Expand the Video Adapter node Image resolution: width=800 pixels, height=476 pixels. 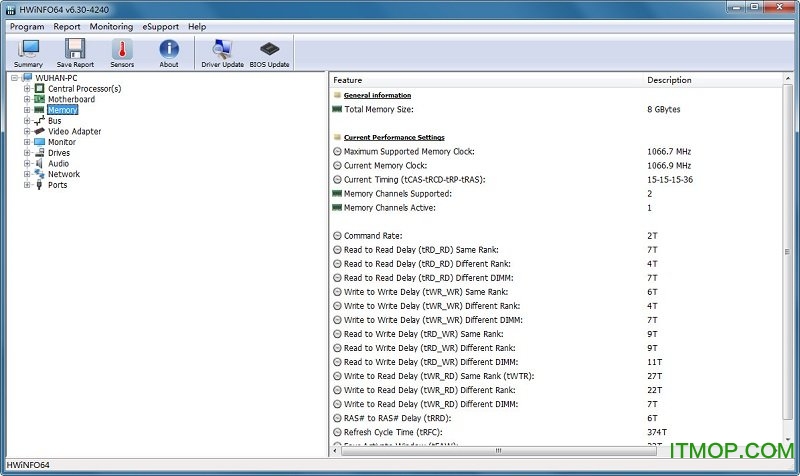click(x=27, y=132)
